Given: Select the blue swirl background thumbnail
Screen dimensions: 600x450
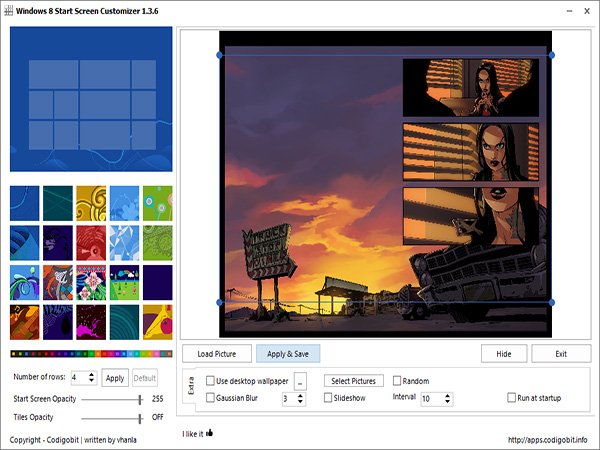Looking at the screenshot, I should pos(24,203).
